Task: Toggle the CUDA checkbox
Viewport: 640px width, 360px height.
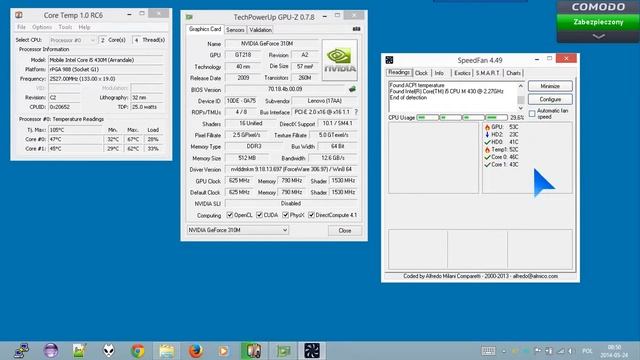Action: pyautogui.click(x=259, y=215)
